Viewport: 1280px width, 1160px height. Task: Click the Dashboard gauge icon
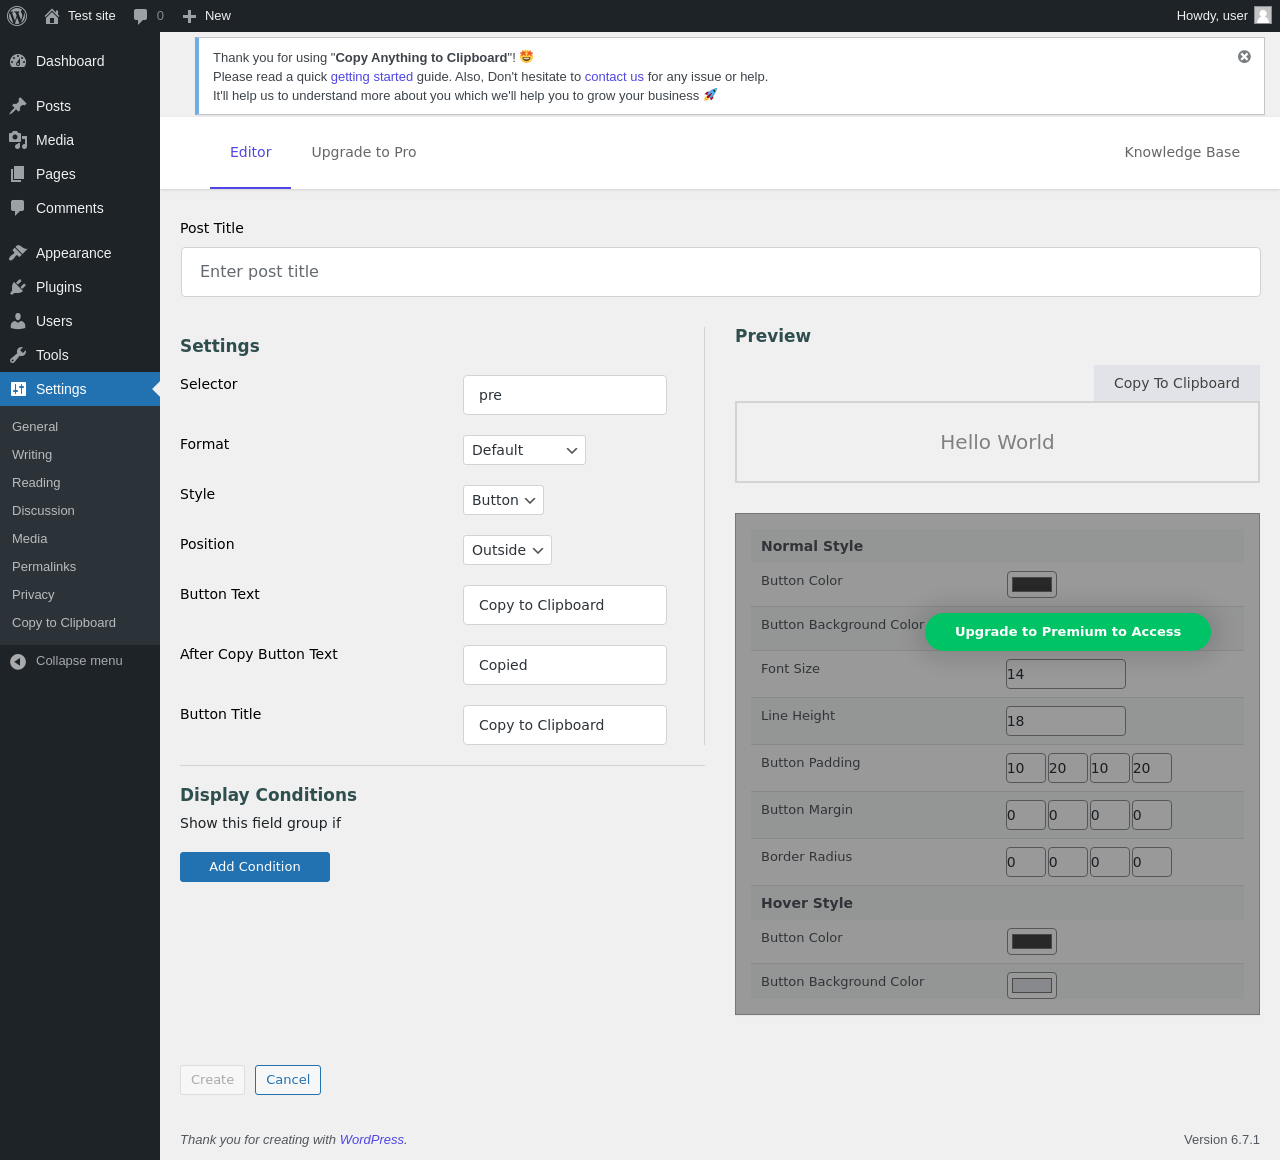tap(18, 61)
